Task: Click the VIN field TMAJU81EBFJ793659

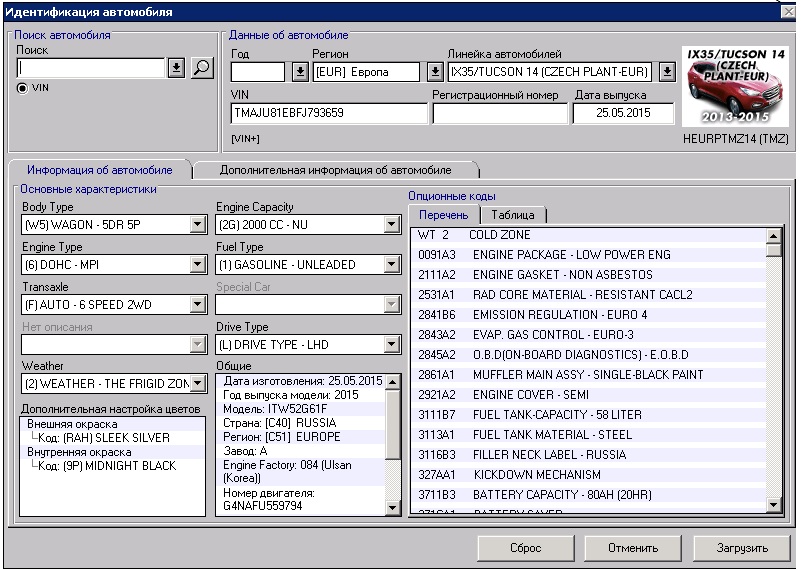Action: click(x=329, y=113)
